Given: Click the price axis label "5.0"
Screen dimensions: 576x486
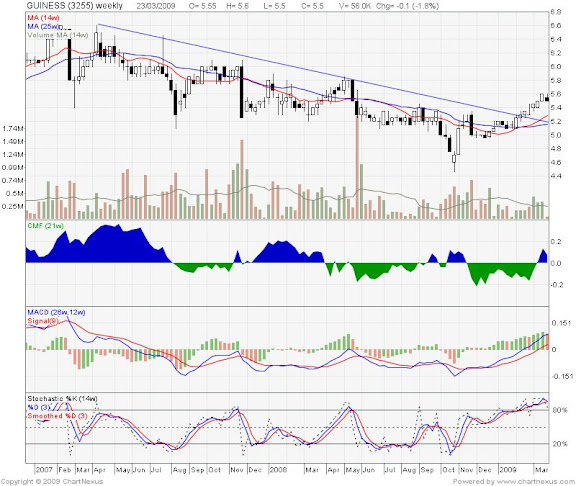Looking at the screenshot, I should pyautogui.click(x=556, y=135).
